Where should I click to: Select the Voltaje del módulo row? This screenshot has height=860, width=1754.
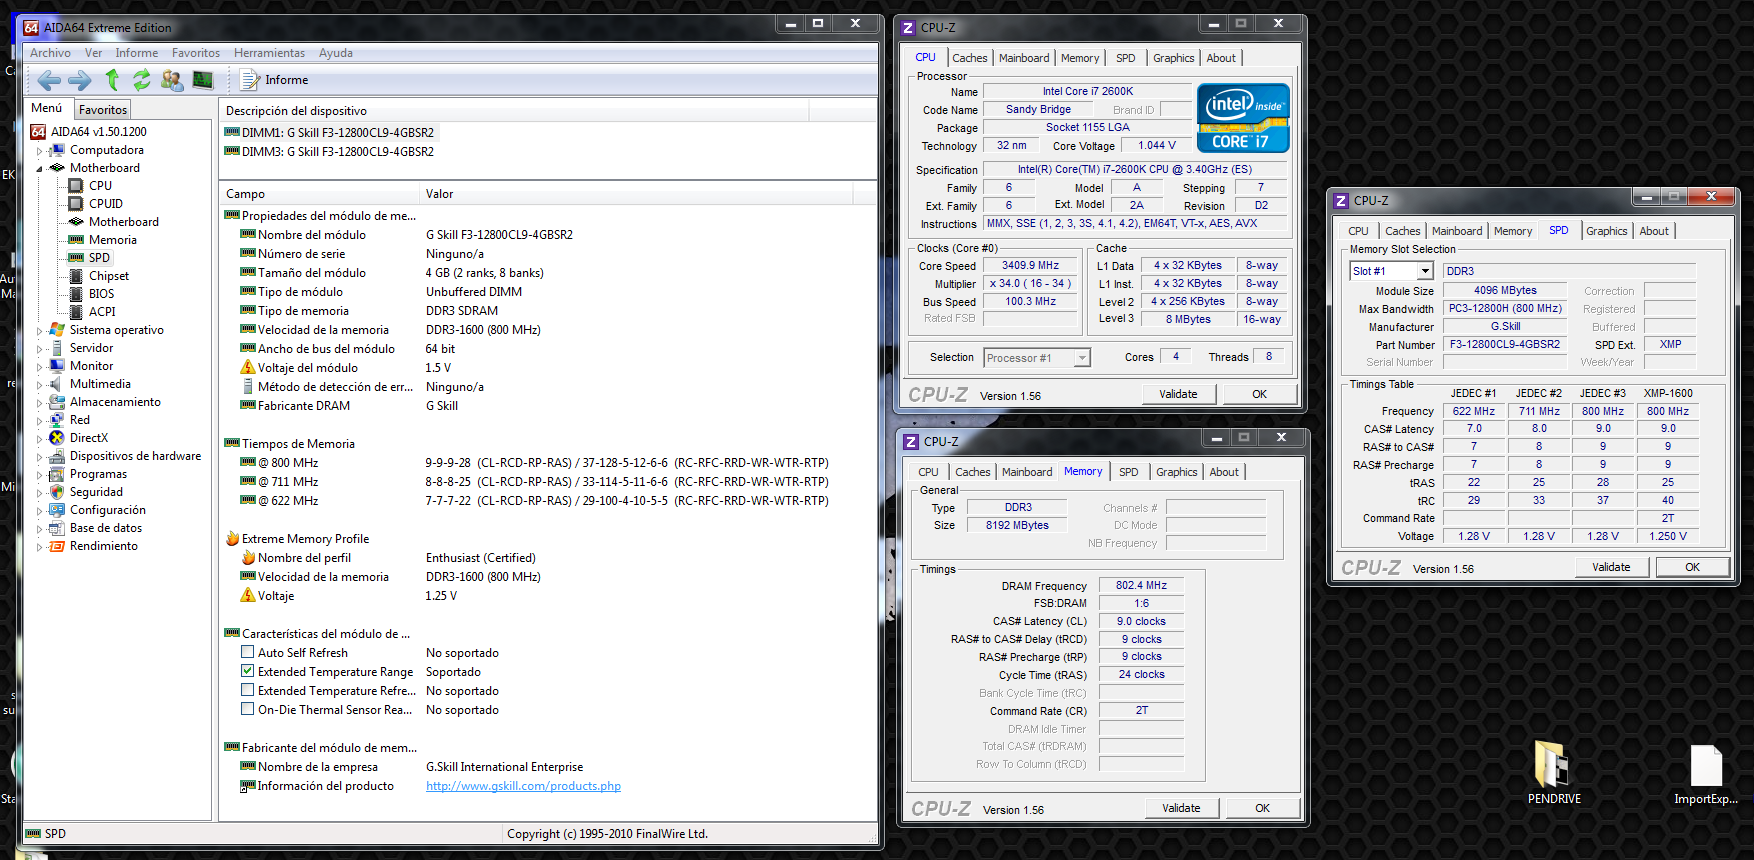click(548, 368)
